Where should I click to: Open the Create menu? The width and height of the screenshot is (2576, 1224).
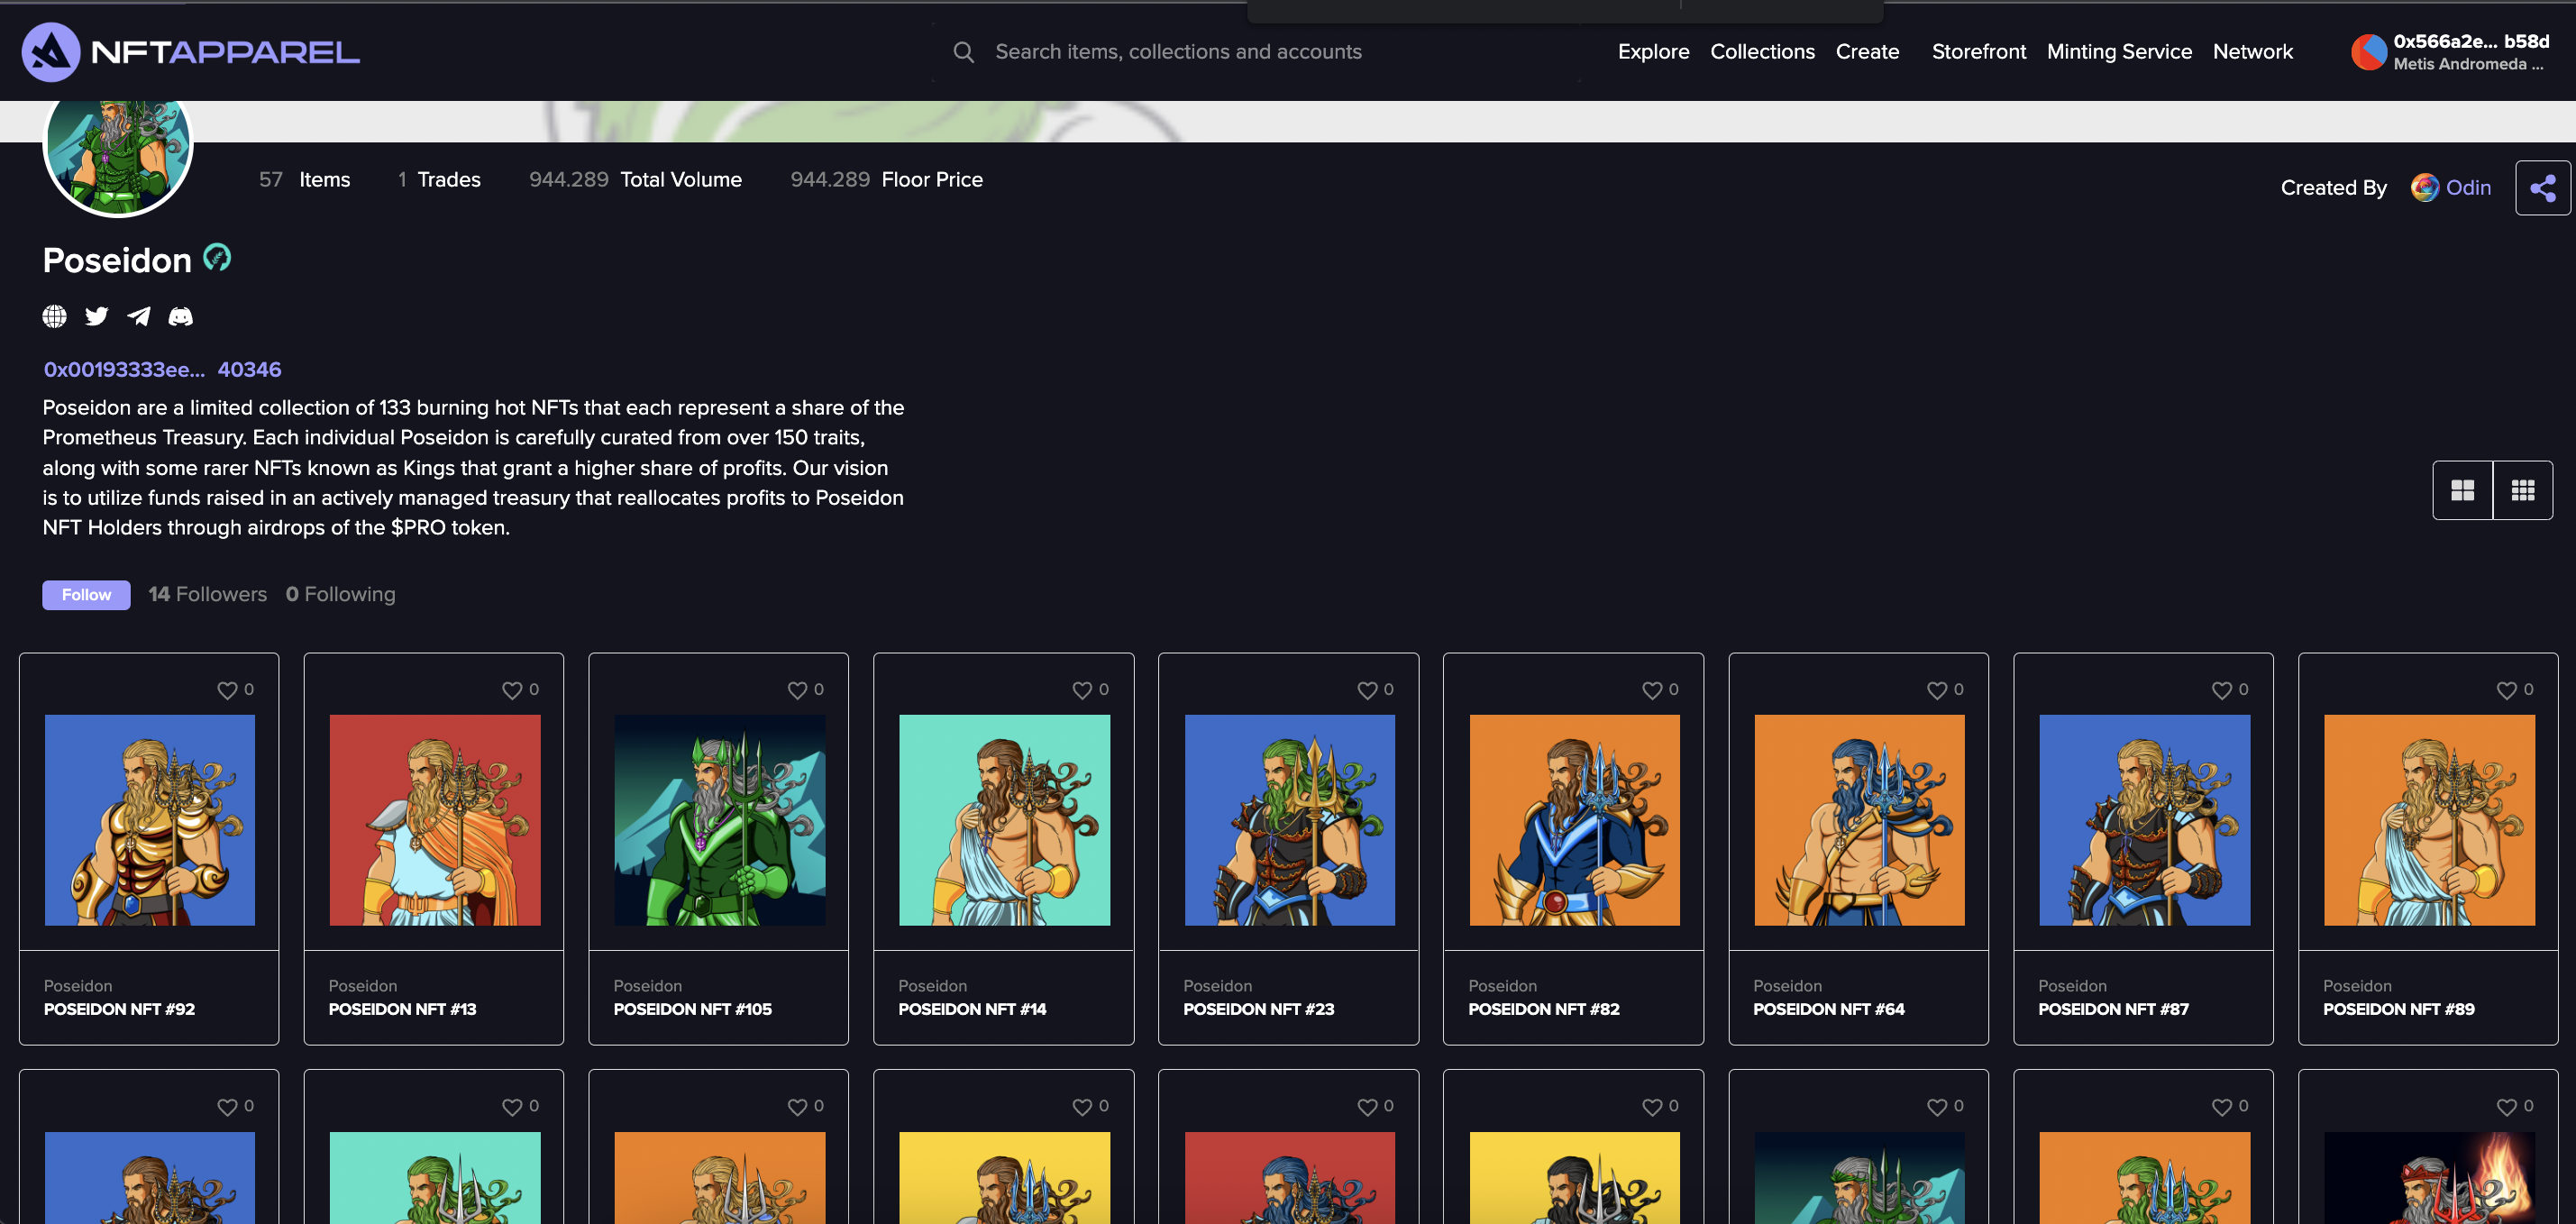coord(1867,52)
